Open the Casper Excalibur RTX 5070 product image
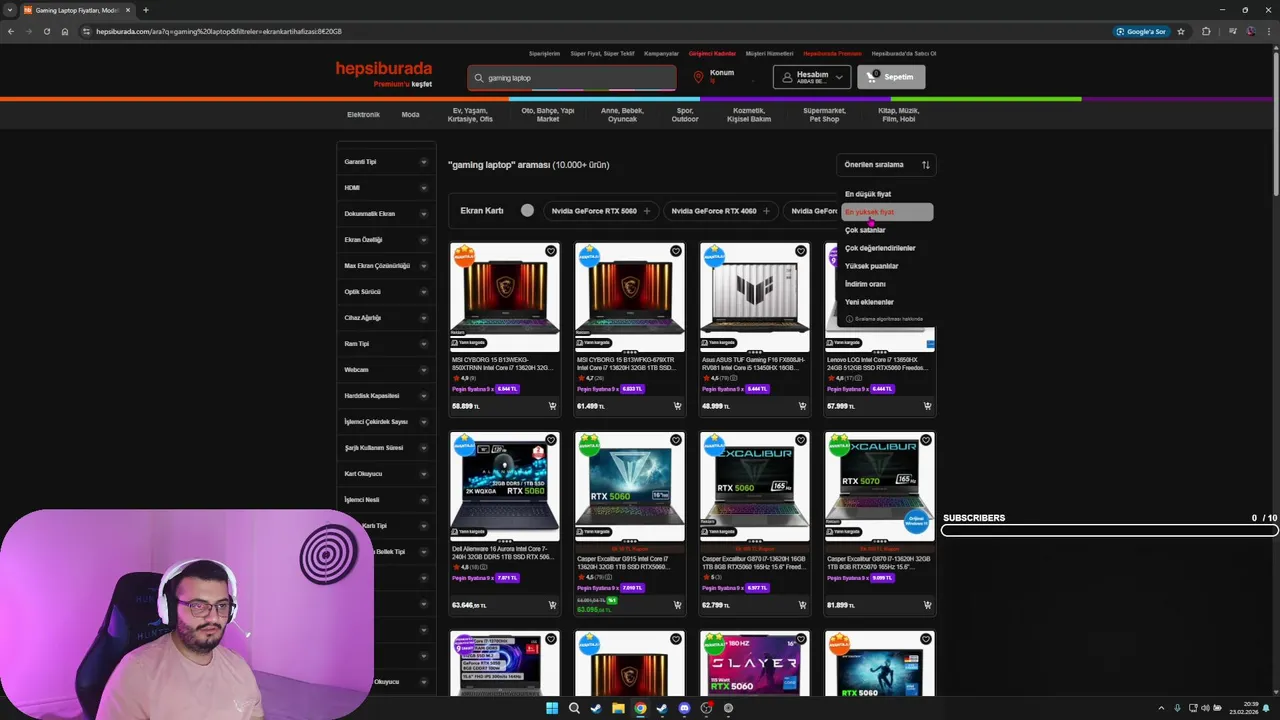Viewport: 1280px width, 720px height. click(879, 487)
